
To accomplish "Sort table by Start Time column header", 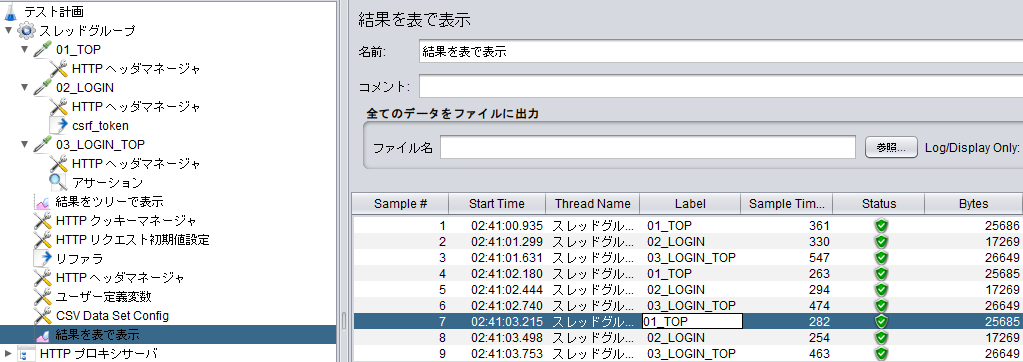I will coord(497,204).
